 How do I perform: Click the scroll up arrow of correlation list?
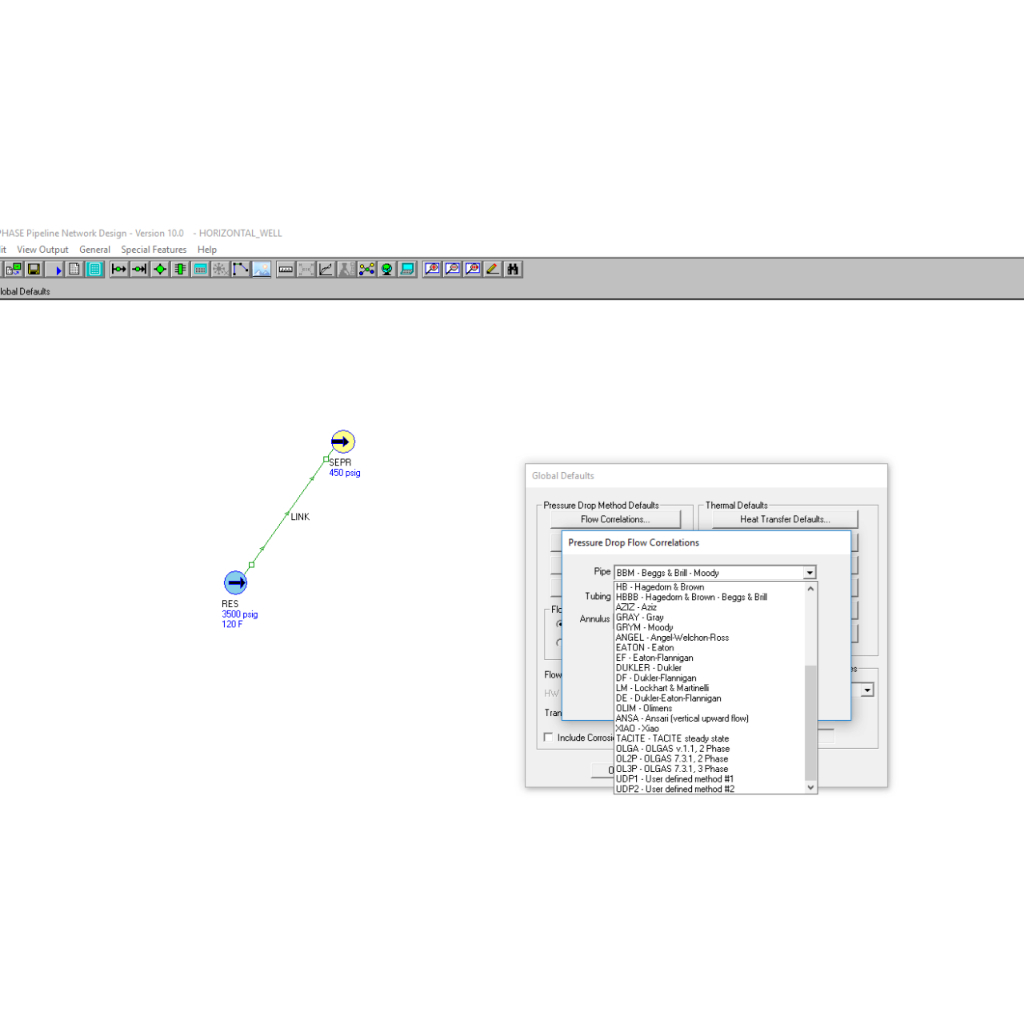point(811,588)
